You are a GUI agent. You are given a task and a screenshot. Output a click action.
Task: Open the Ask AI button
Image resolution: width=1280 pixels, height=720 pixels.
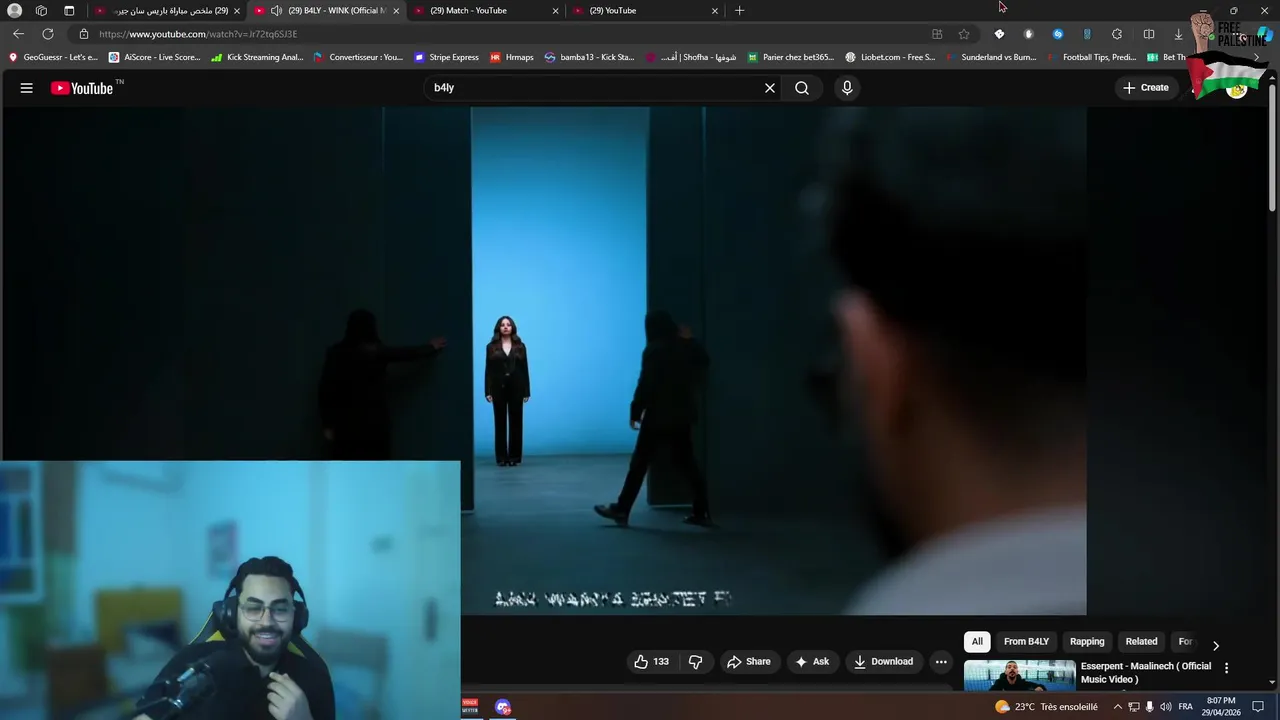coord(812,661)
